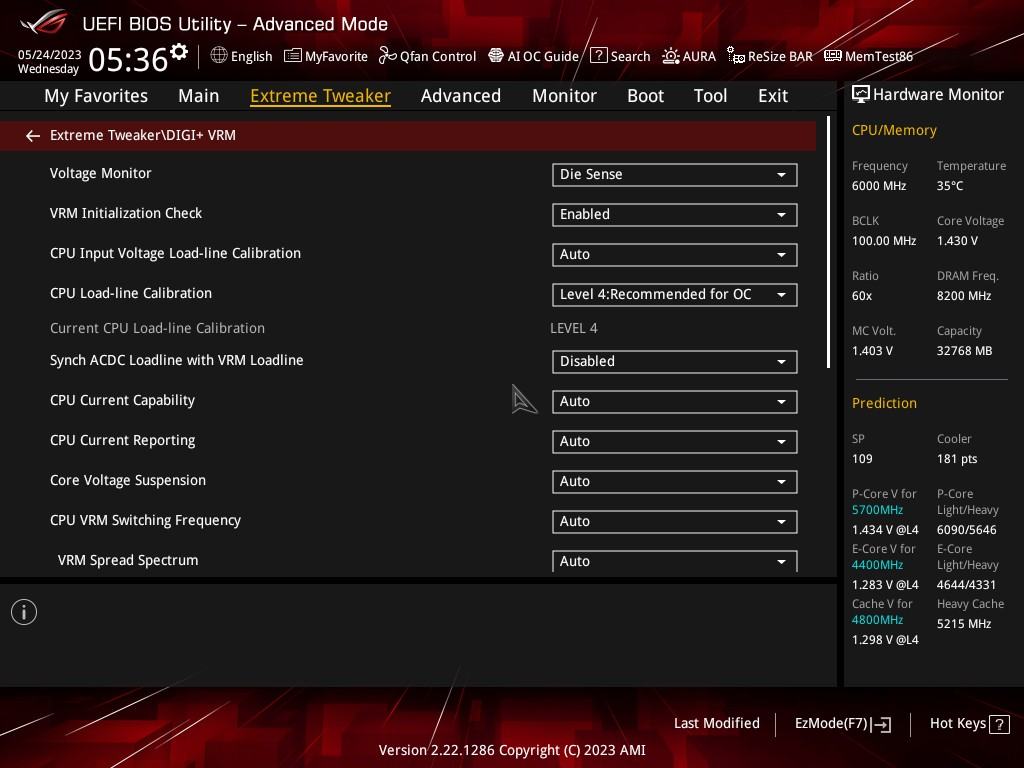Screen dimensions: 1024x768
Task: Click the CPU Current Capability label
Action: 122,400
